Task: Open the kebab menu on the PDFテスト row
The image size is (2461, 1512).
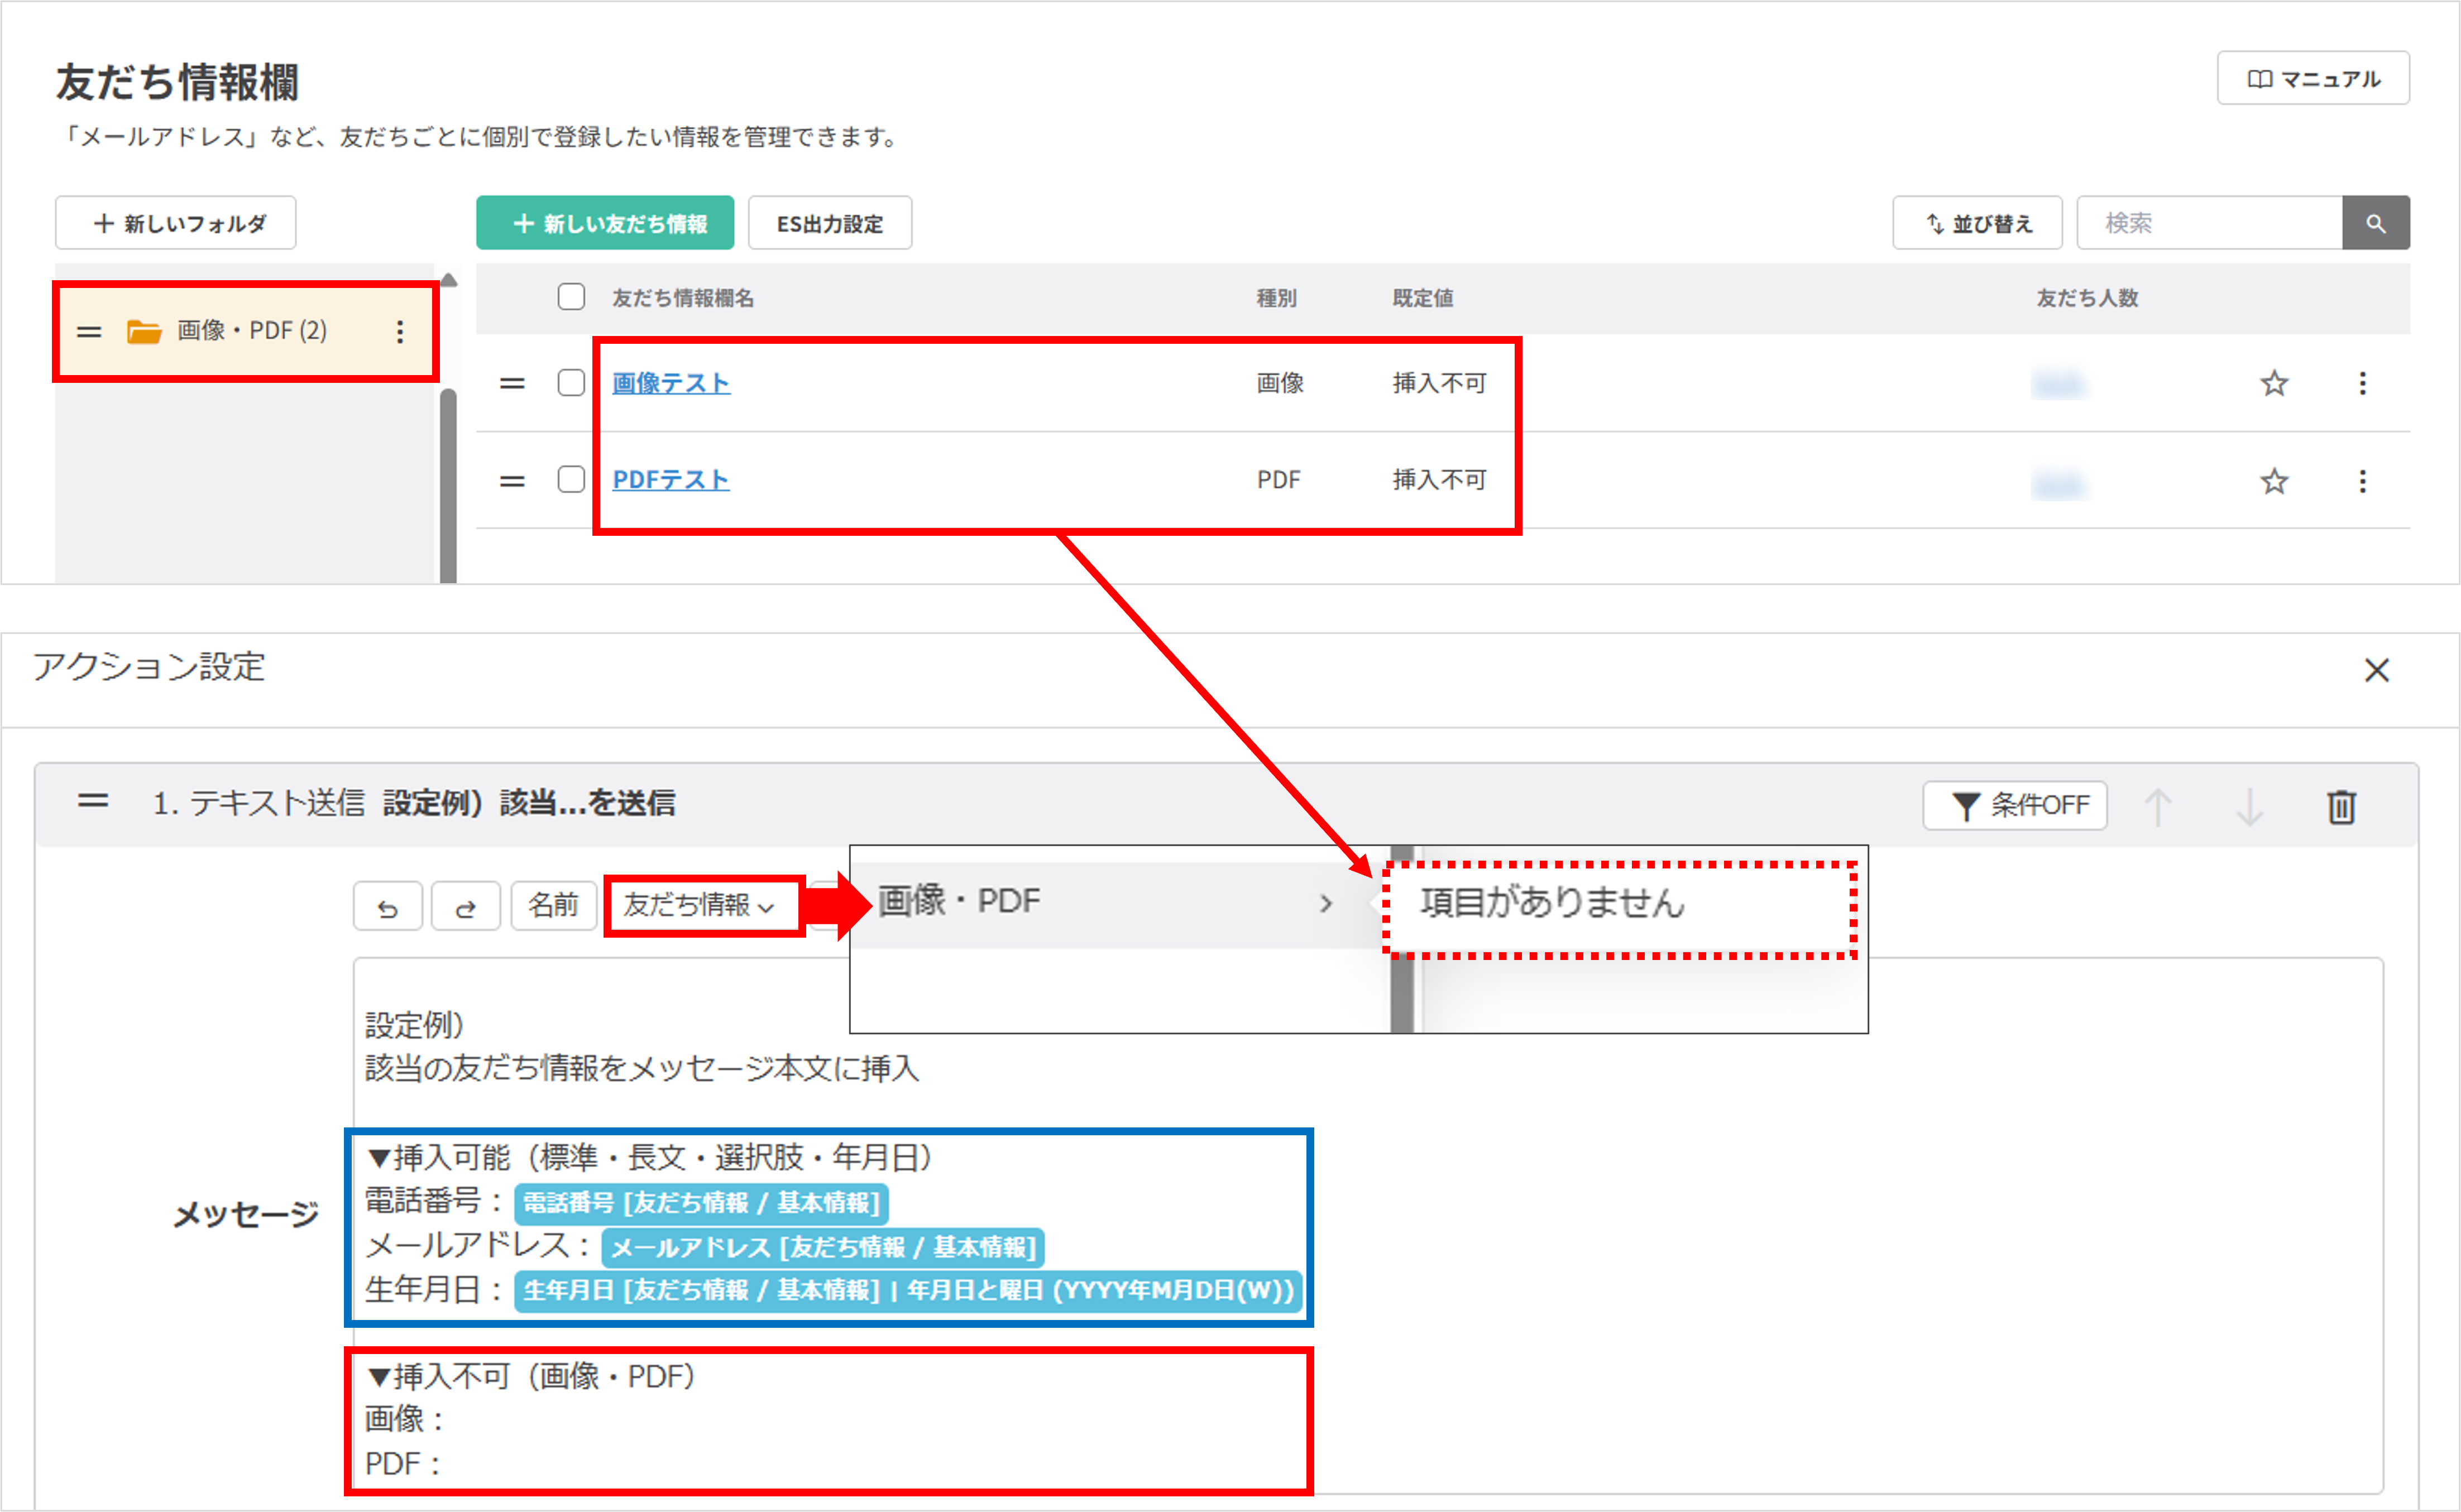Action: tap(2363, 481)
